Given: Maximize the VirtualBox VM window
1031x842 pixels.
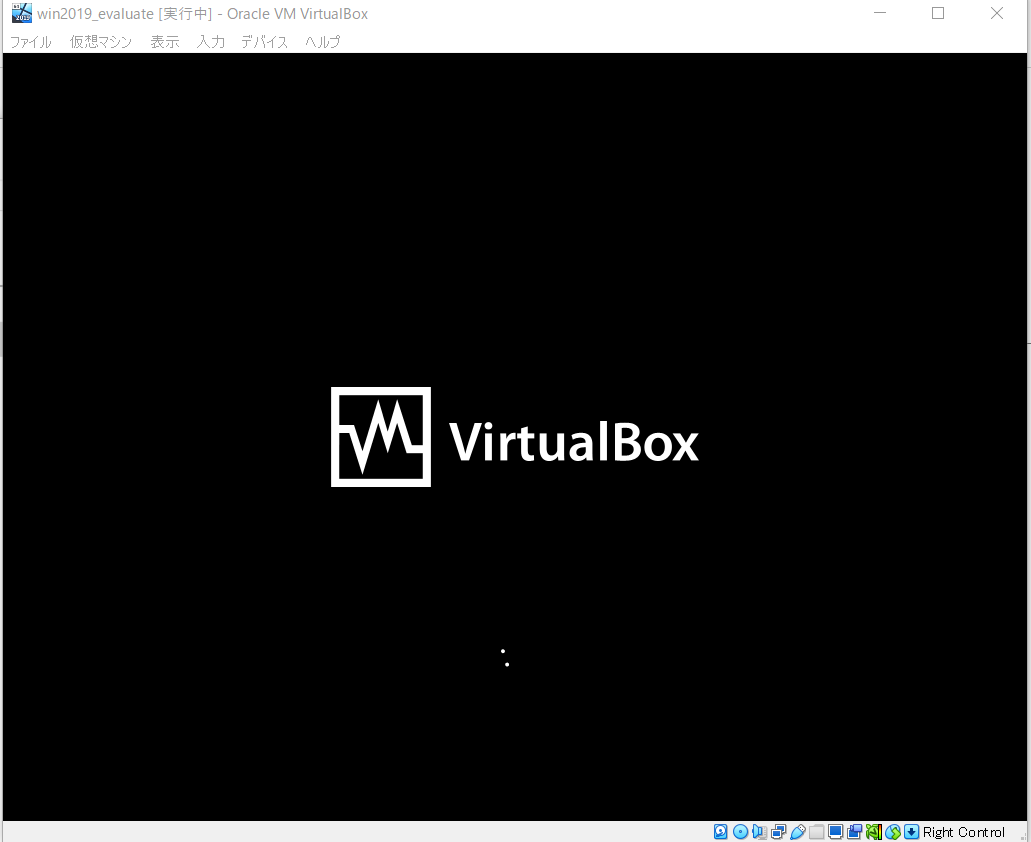Looking at the screenshot, I should point(938,13).
